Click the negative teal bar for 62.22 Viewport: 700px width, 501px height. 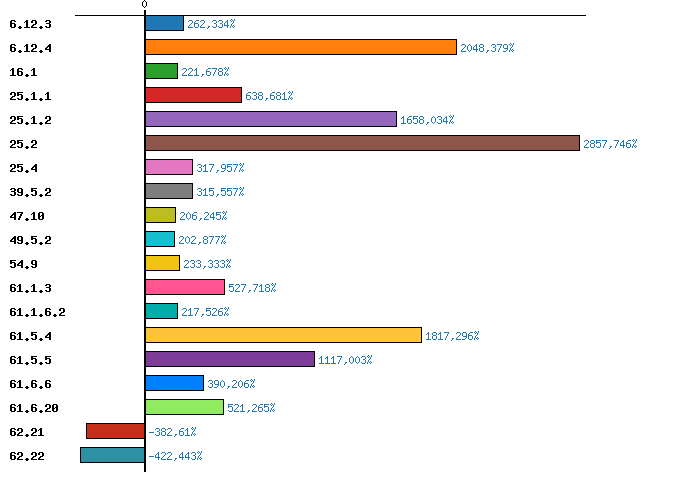click(x=112, y=455)
